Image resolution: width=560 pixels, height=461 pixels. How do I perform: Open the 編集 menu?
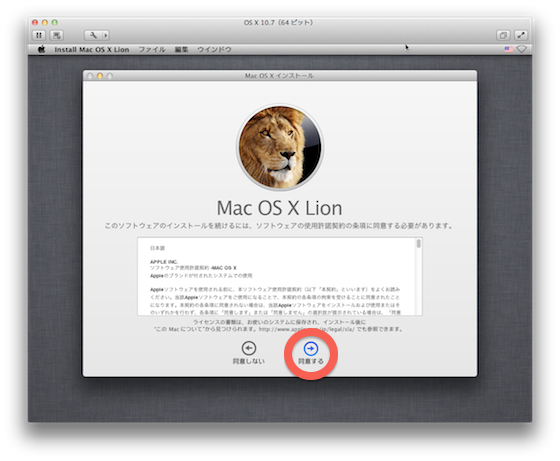click(181, 50)
